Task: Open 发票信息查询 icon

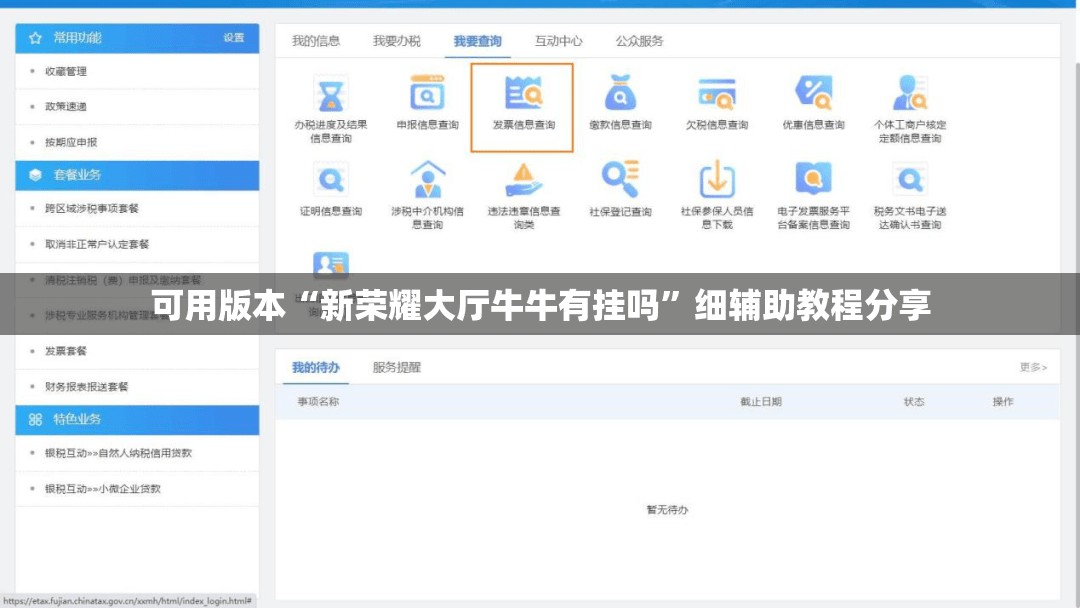Action: [x=523, y=93]
